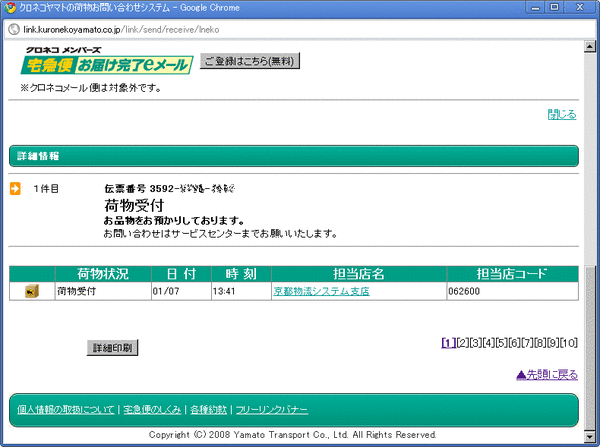The height and width of the screenshot is (447, 600).
Task: Click the お品物をお預かりしております text
Action: 174,221
